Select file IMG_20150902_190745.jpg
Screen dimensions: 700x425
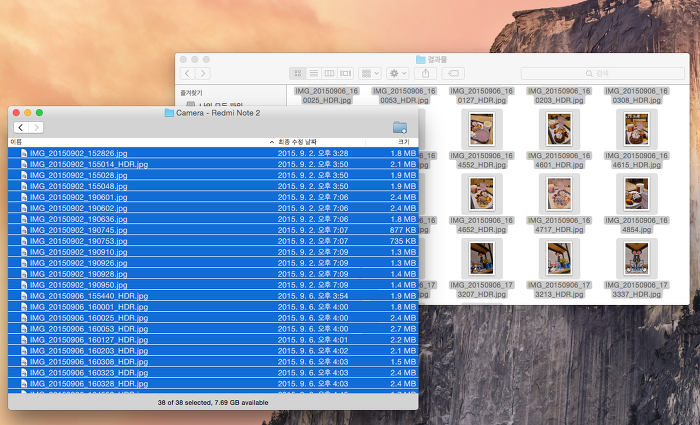[x=213, y=230]
